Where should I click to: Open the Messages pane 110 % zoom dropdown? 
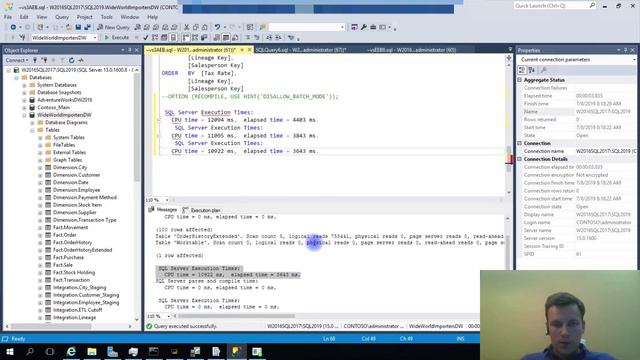click(168, 316)
